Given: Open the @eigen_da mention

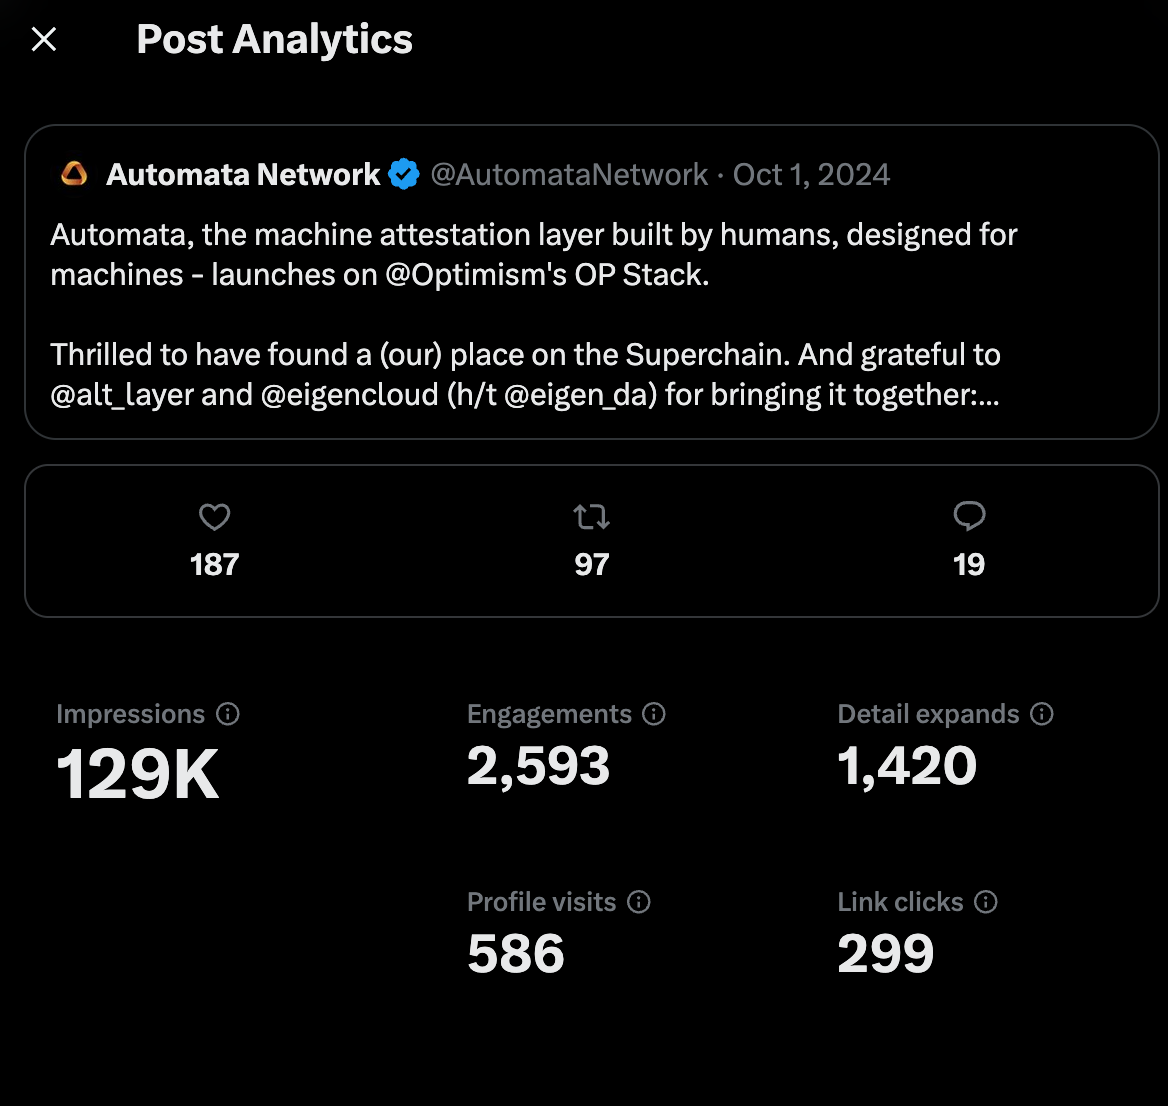Looking at the screenshot, I should pyautogui.click(x=581, y=395).
